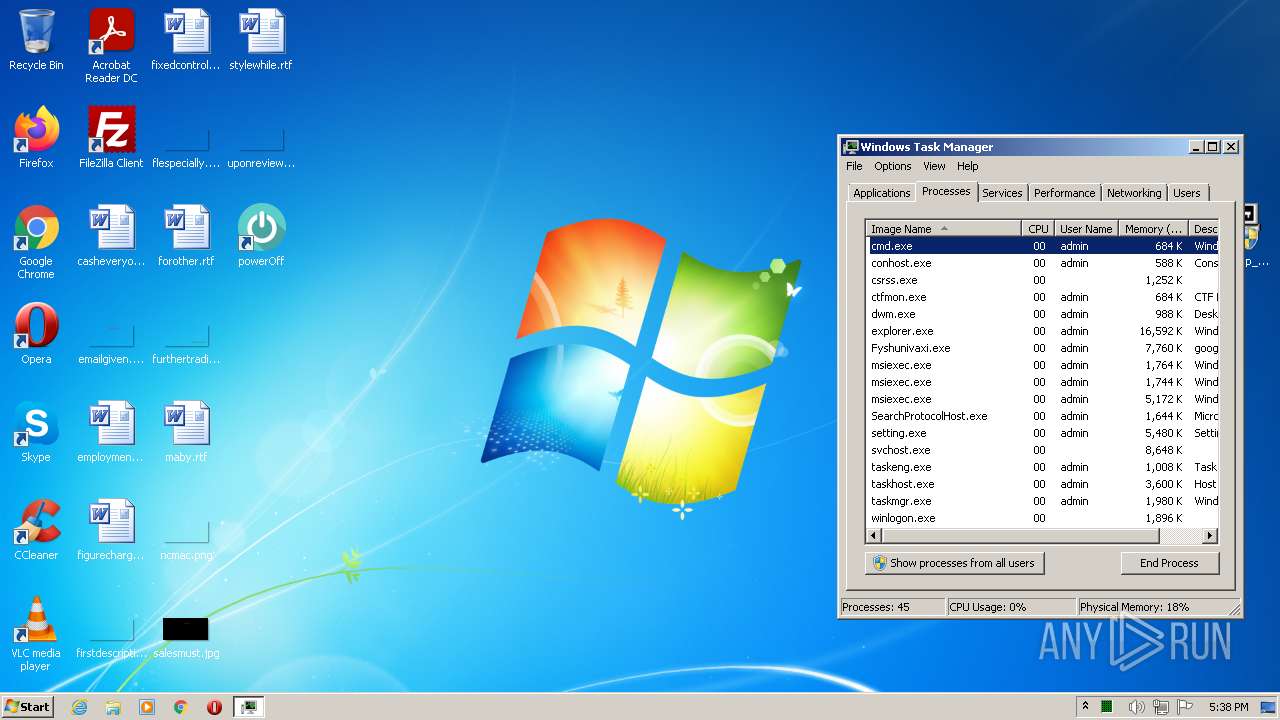1280x720 pixels.
Task: Select winlogon.exe process row
Action: pyautogui.click(x=1042, y=518)
